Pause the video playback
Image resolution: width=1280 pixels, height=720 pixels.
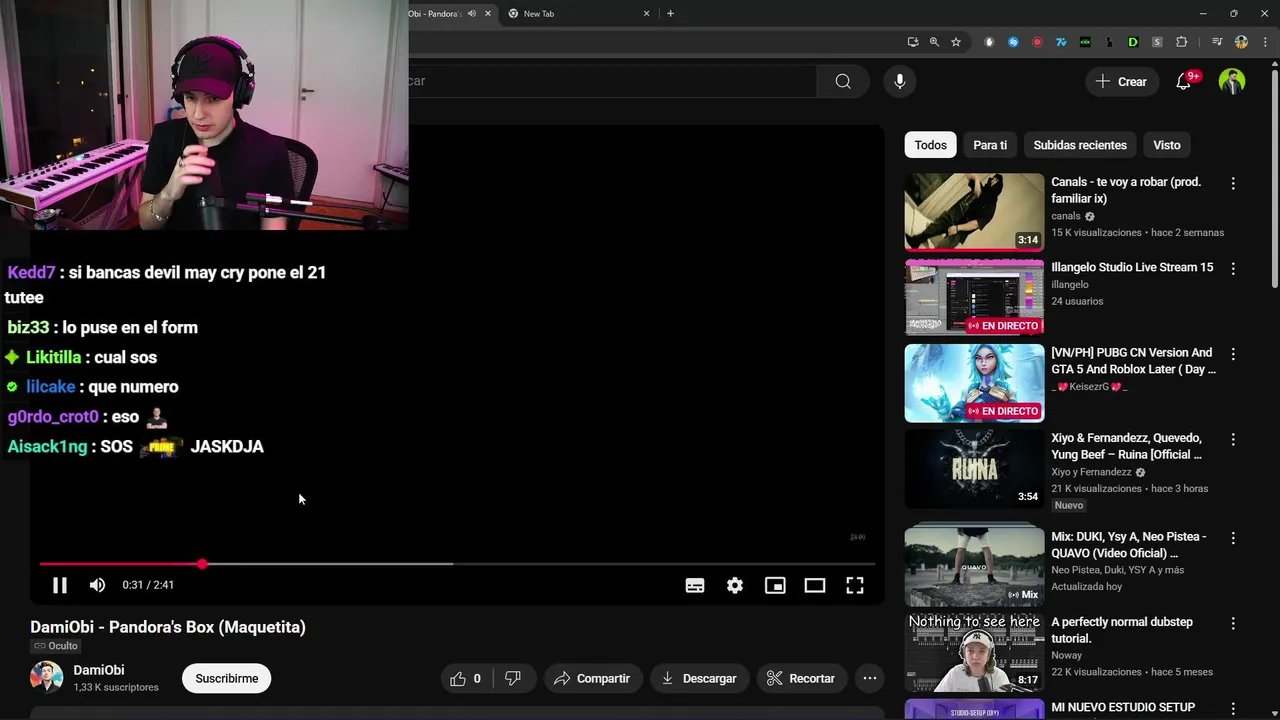click(59, 585)
